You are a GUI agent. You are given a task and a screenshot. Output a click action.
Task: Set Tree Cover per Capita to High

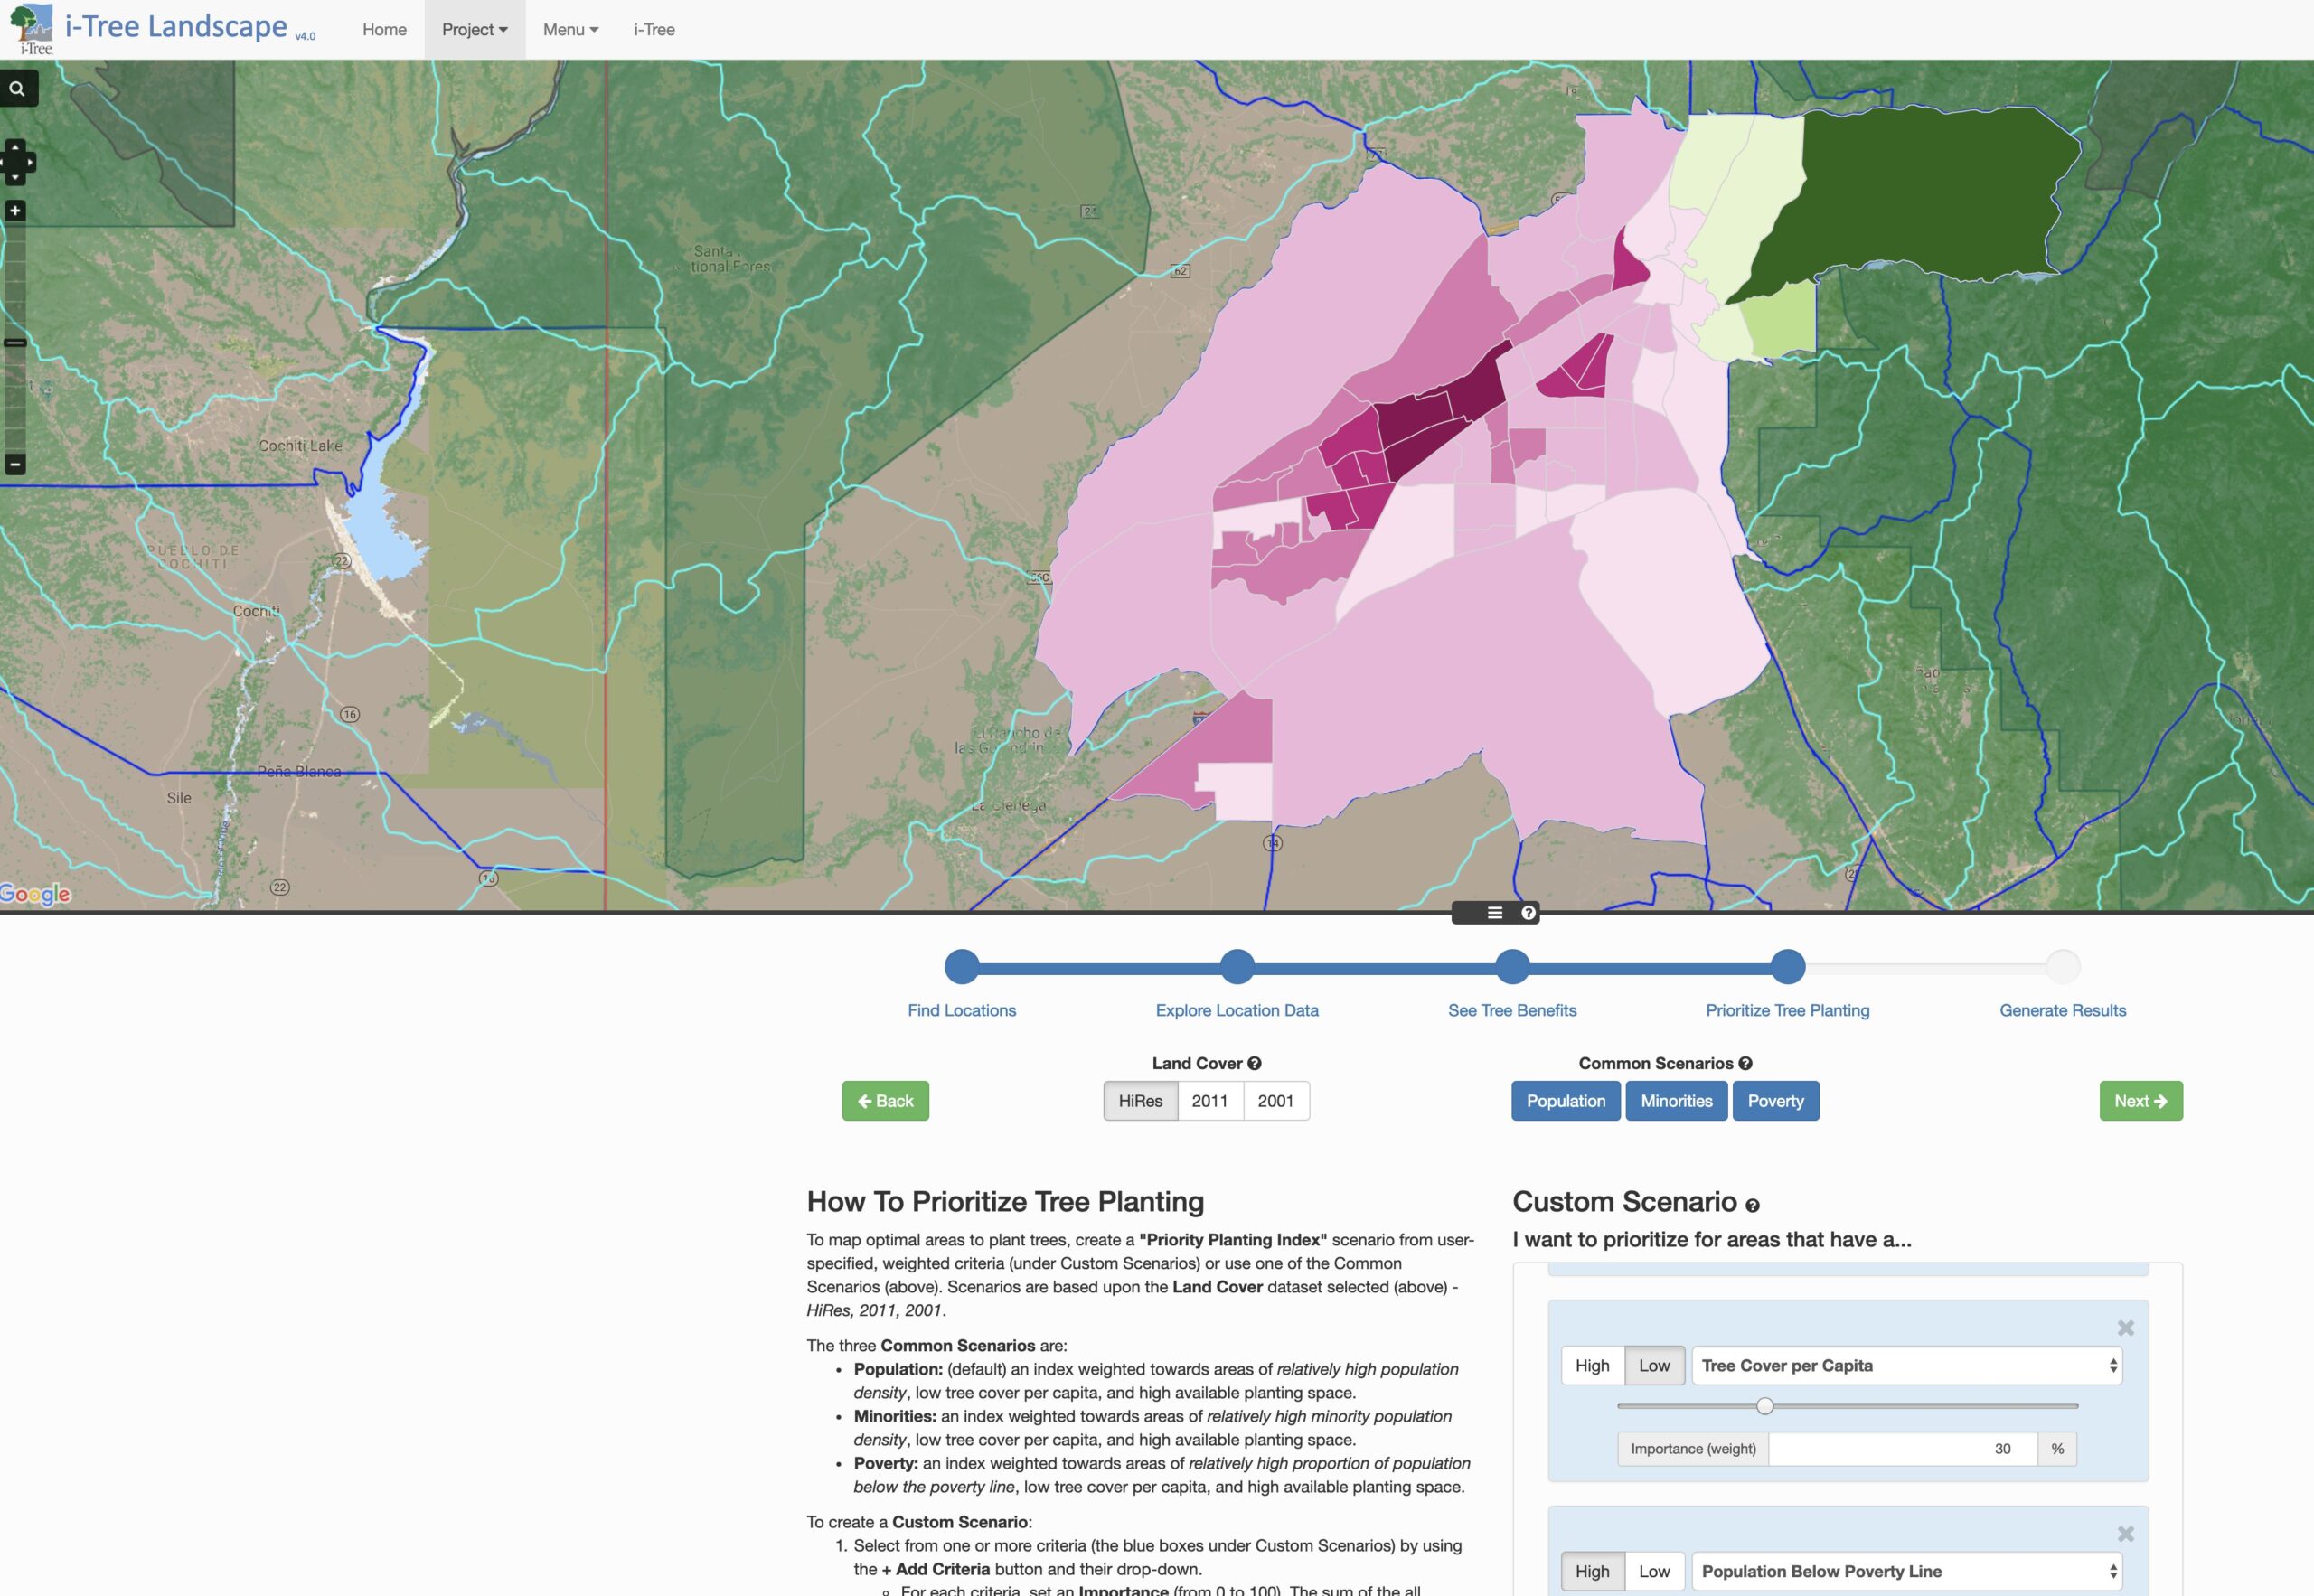pyautogui.click(x=1592, y=1365)
